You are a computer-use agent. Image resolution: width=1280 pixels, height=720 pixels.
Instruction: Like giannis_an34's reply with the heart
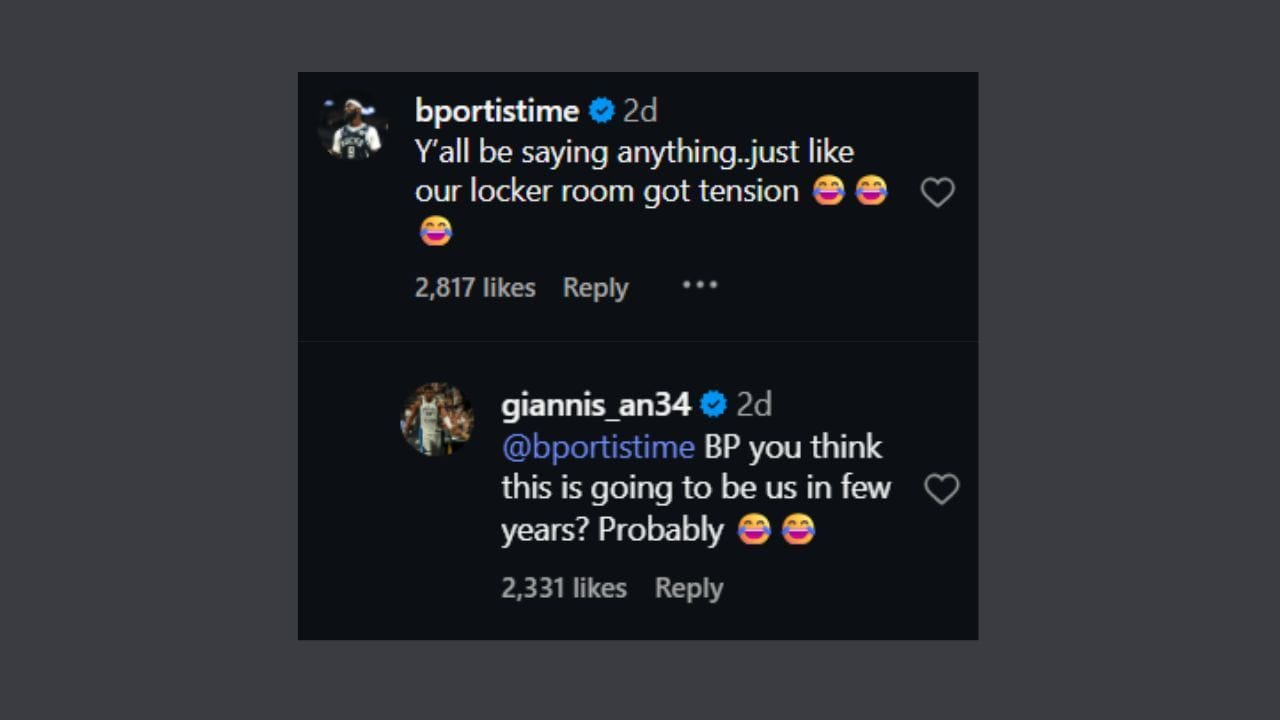pyautogui.click(x=941, y=489)
